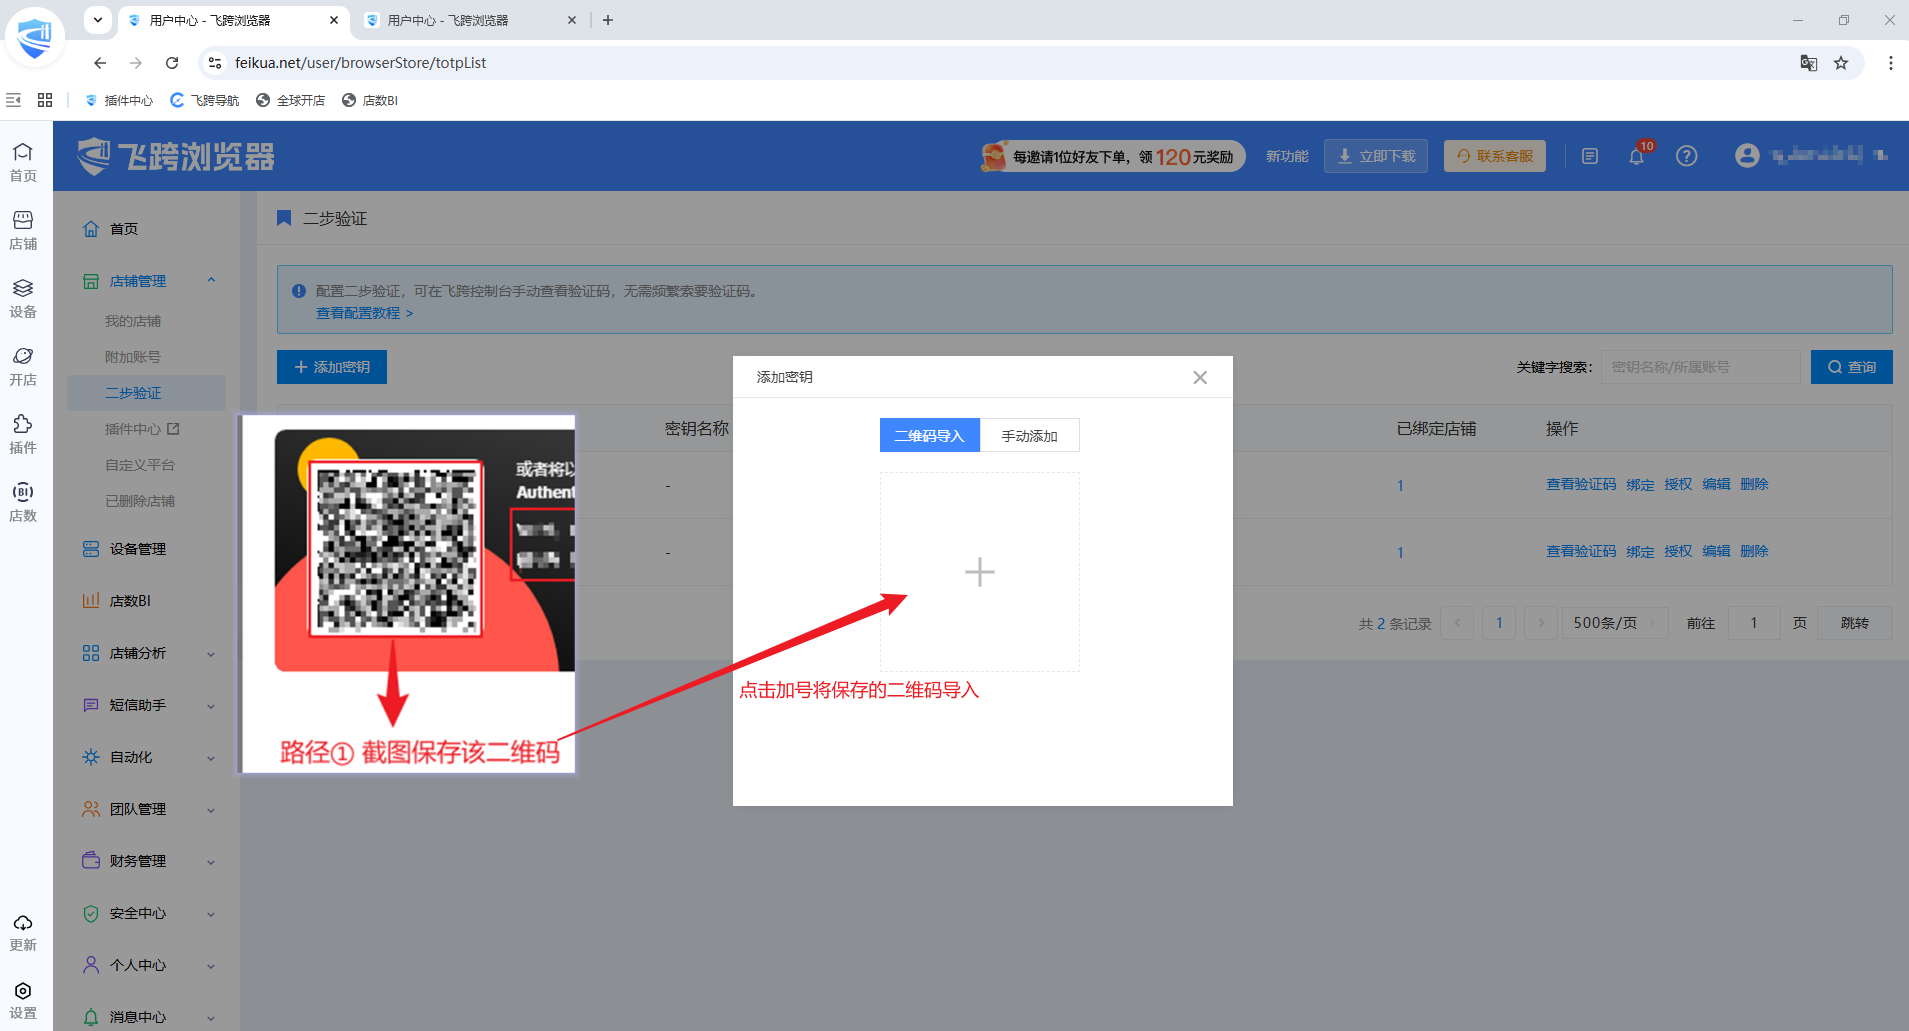
Task: Reload the page with the refresh icon
Action: pyautogui.click(x=172, y=63)
